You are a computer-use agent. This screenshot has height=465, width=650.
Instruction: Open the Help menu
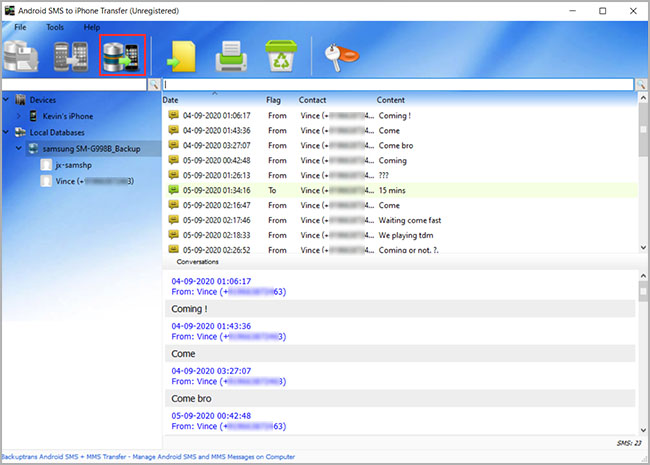(92, 27)
